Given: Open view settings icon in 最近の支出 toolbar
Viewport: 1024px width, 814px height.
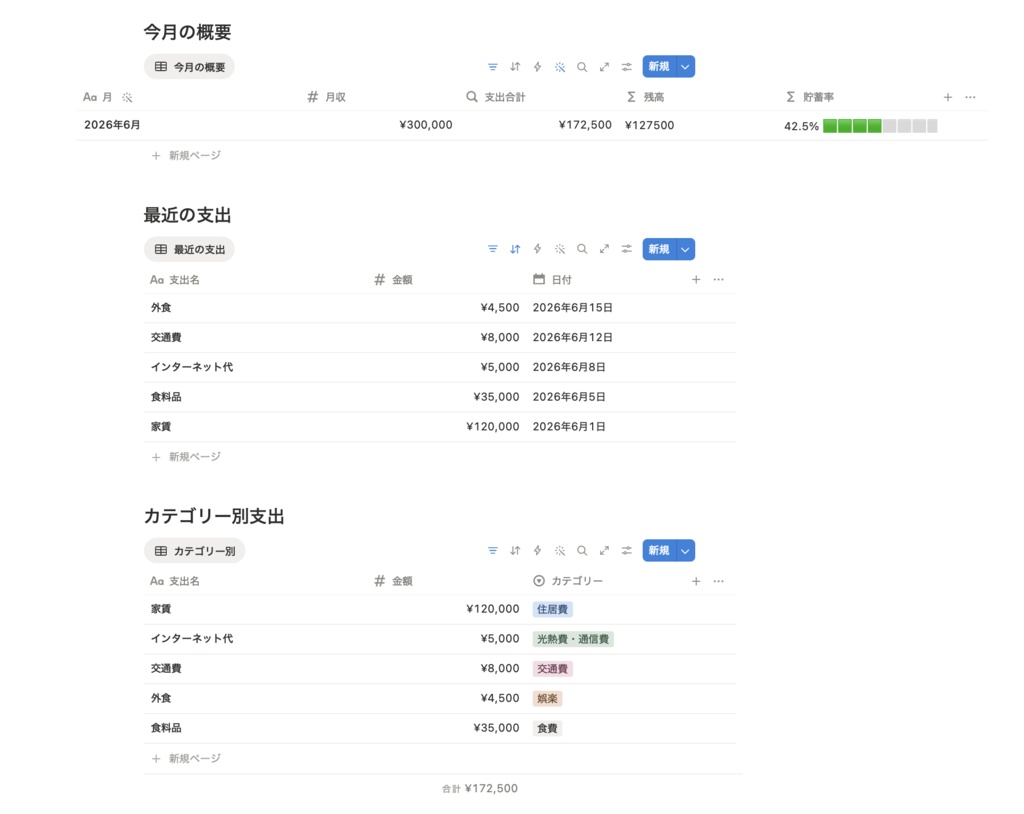Looking at the screenshot, I should 626,249.
